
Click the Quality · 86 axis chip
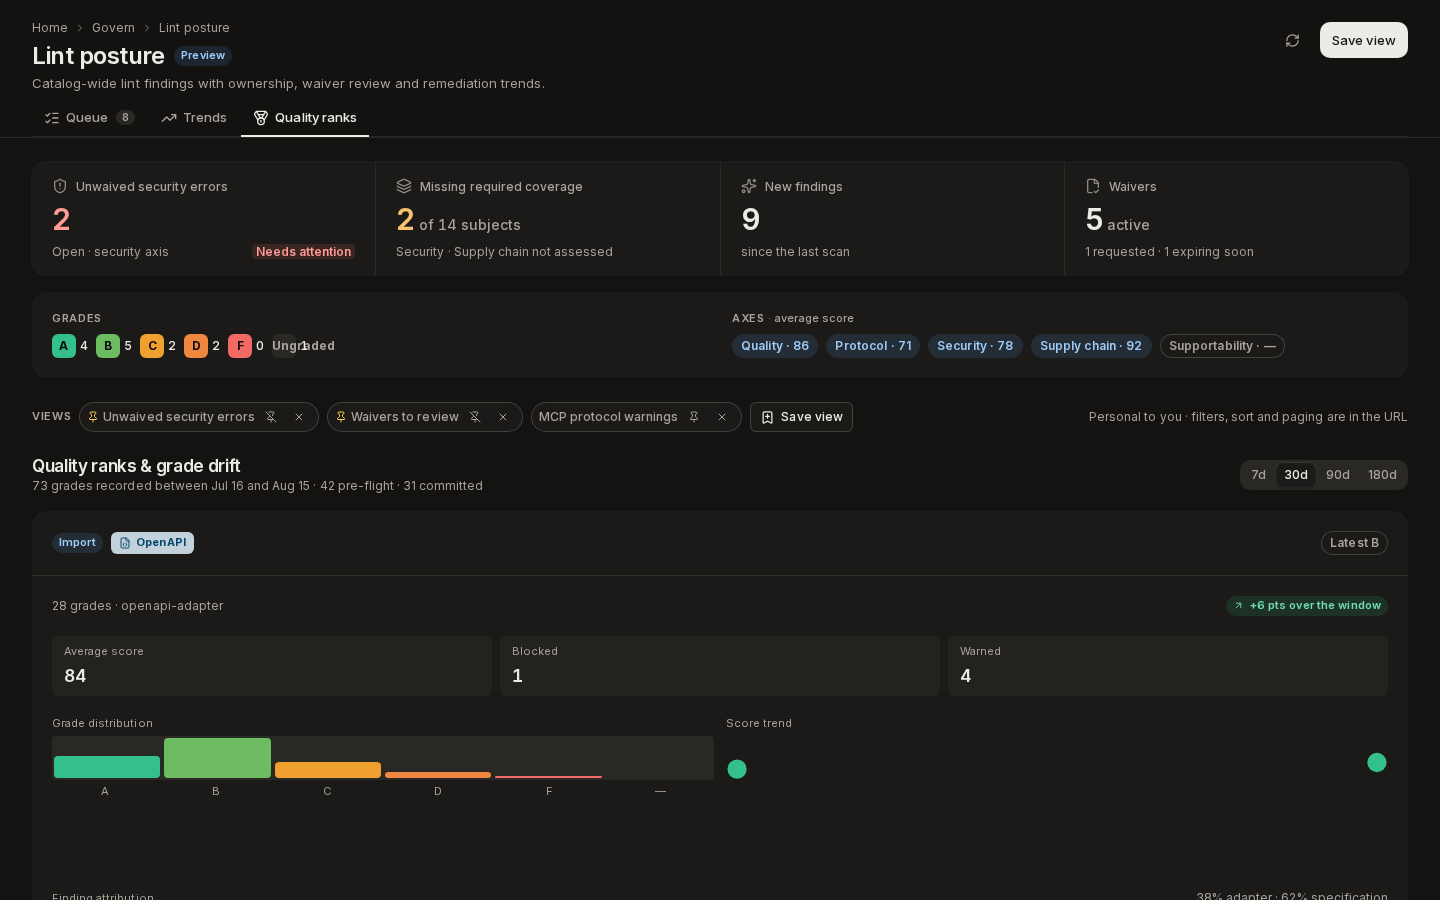click(x=775, y=346)
